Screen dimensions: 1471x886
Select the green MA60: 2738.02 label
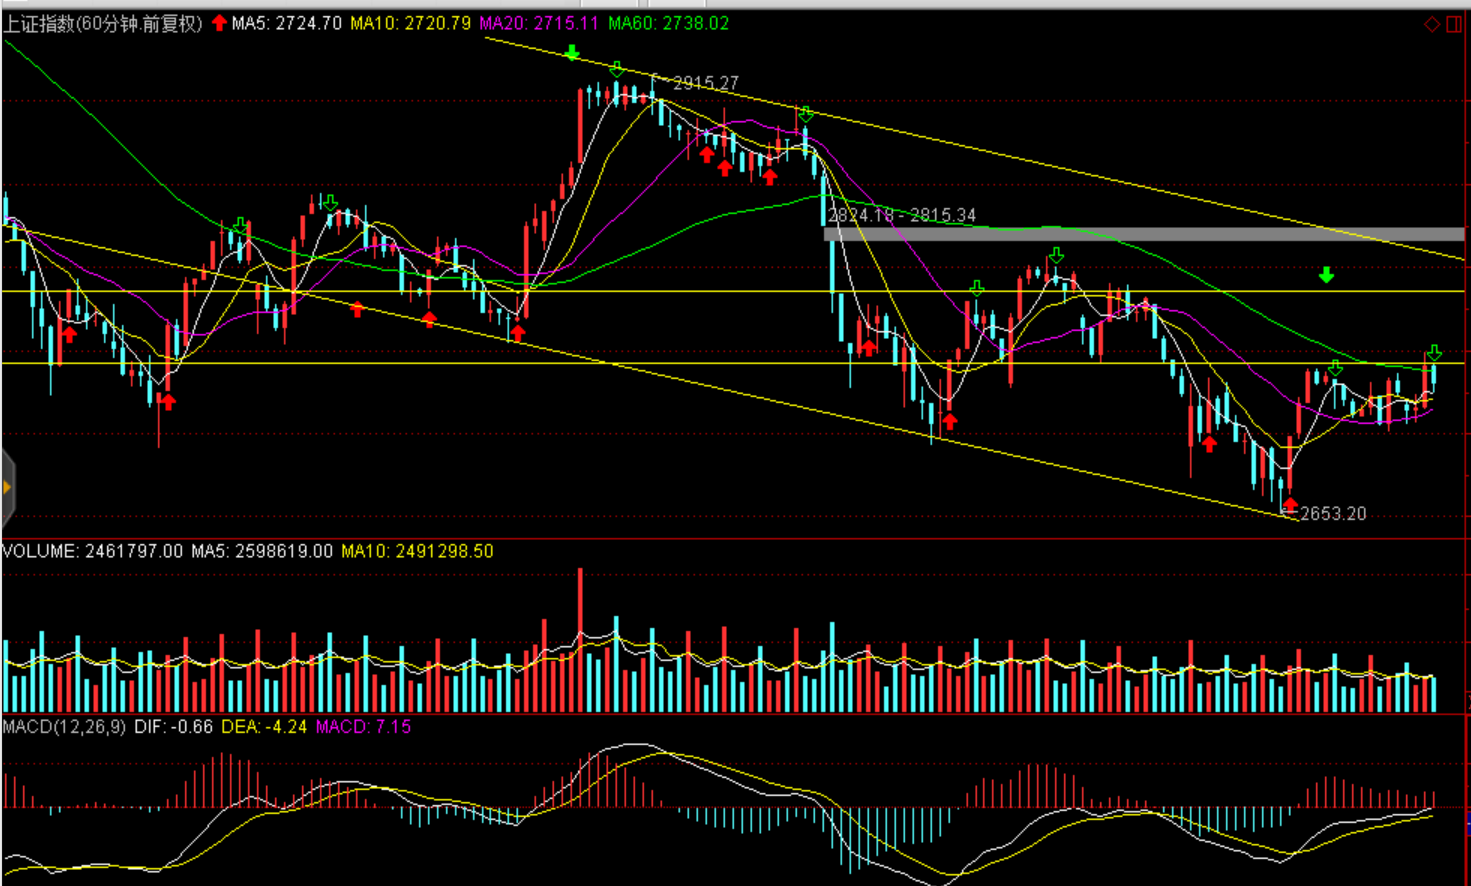pyautogui.click(x=668, y=23)
